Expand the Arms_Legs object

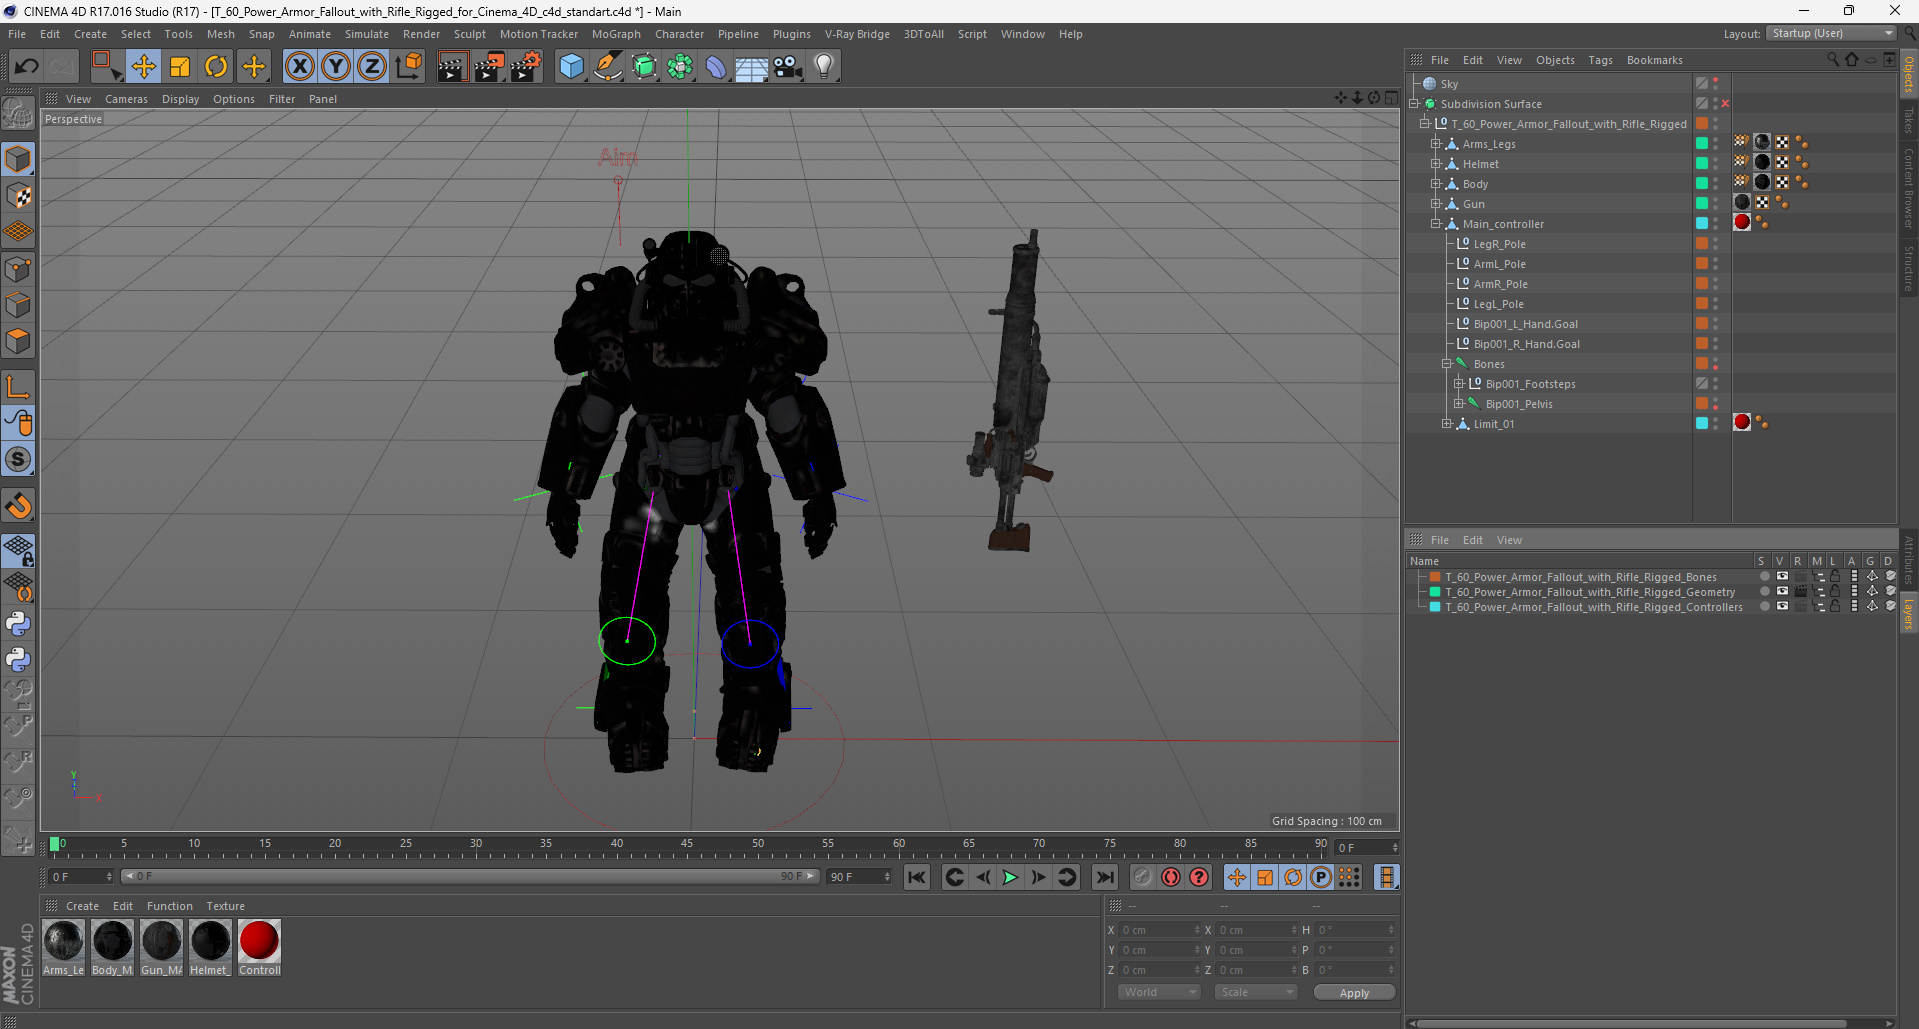tap(1436, 144)
